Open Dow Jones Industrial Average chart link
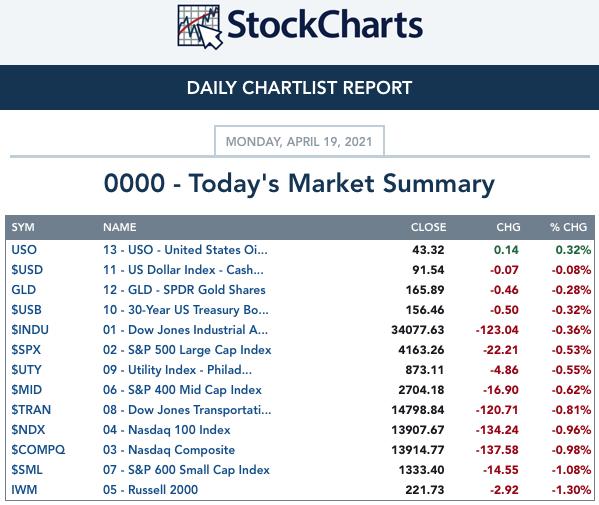The height and width of the screenshot is (505, 599). click(x=185, y=330)
